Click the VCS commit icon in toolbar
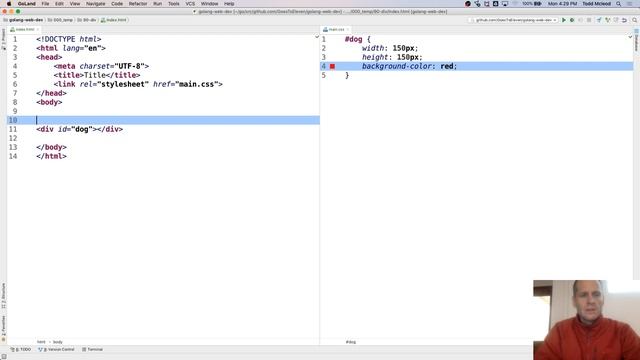The image size is (640, 360). click(x=608, y=20)
